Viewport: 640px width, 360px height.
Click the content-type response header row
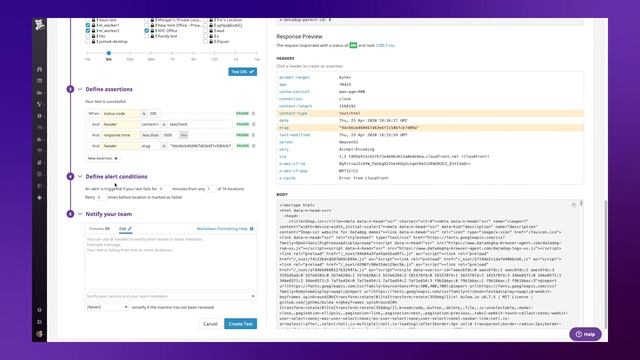pyautogui.click(x=430, y=113)
